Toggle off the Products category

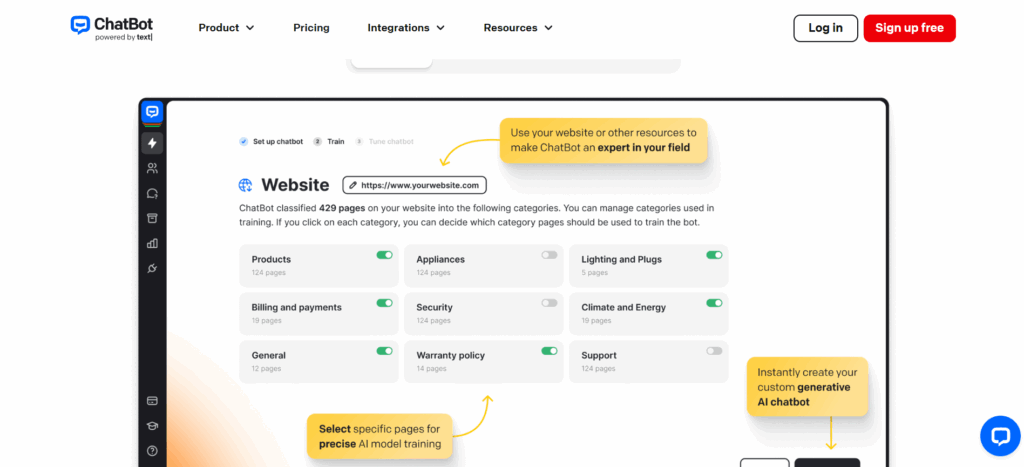[x=384, y=255]
